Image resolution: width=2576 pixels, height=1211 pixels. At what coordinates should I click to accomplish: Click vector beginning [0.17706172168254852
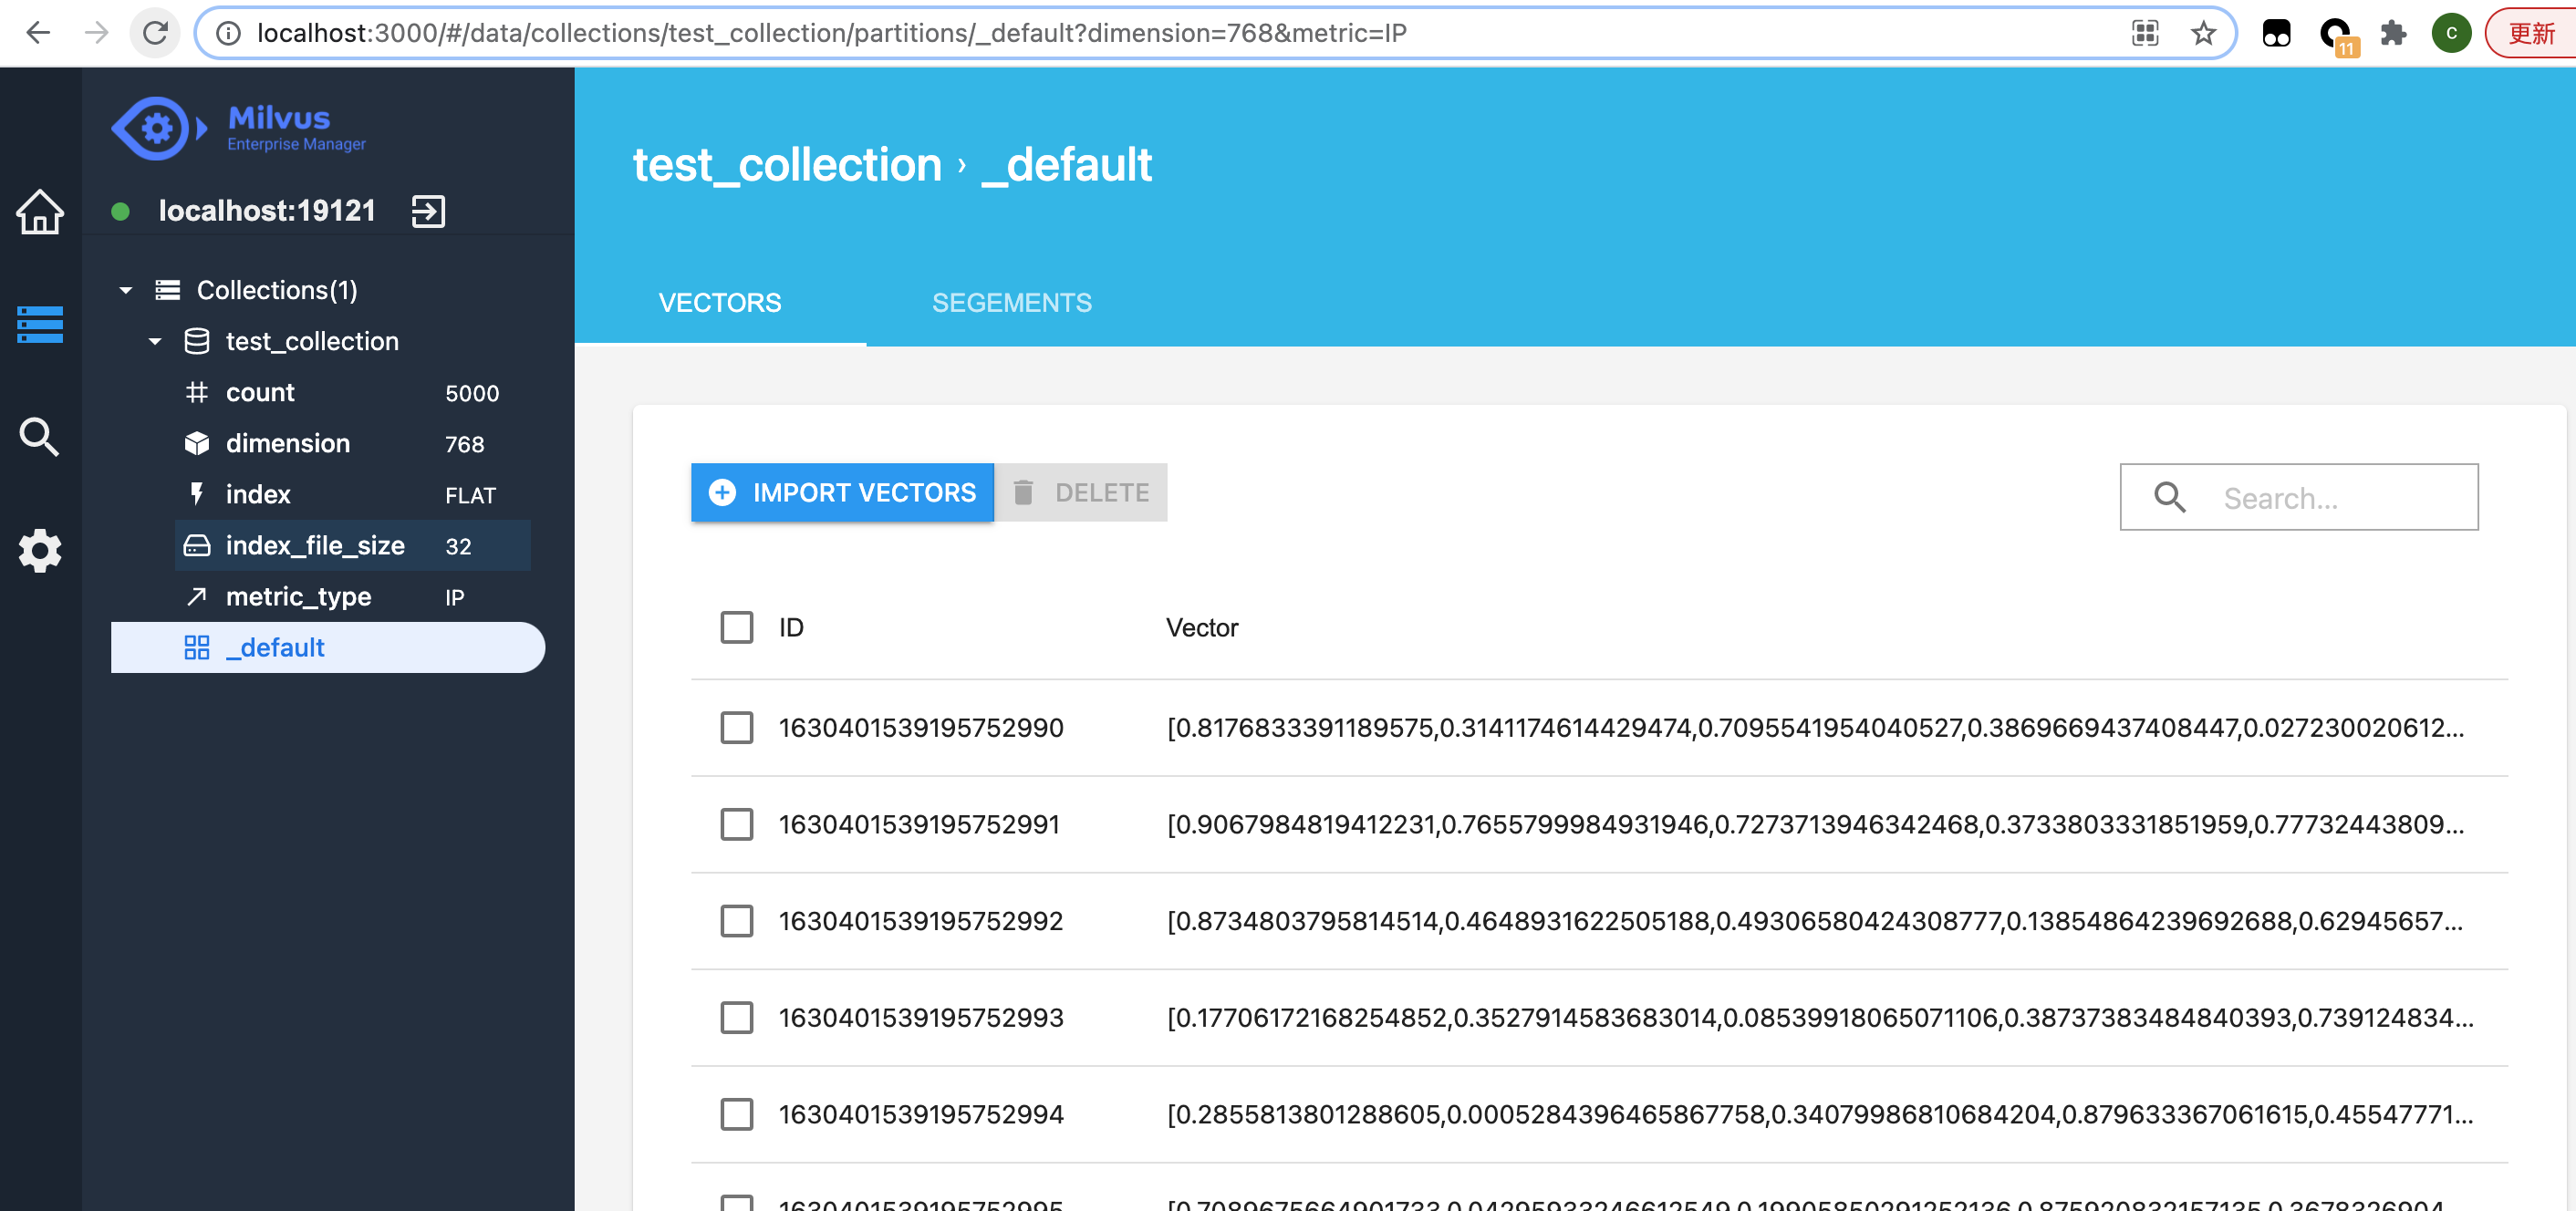pos(1820,1018)
